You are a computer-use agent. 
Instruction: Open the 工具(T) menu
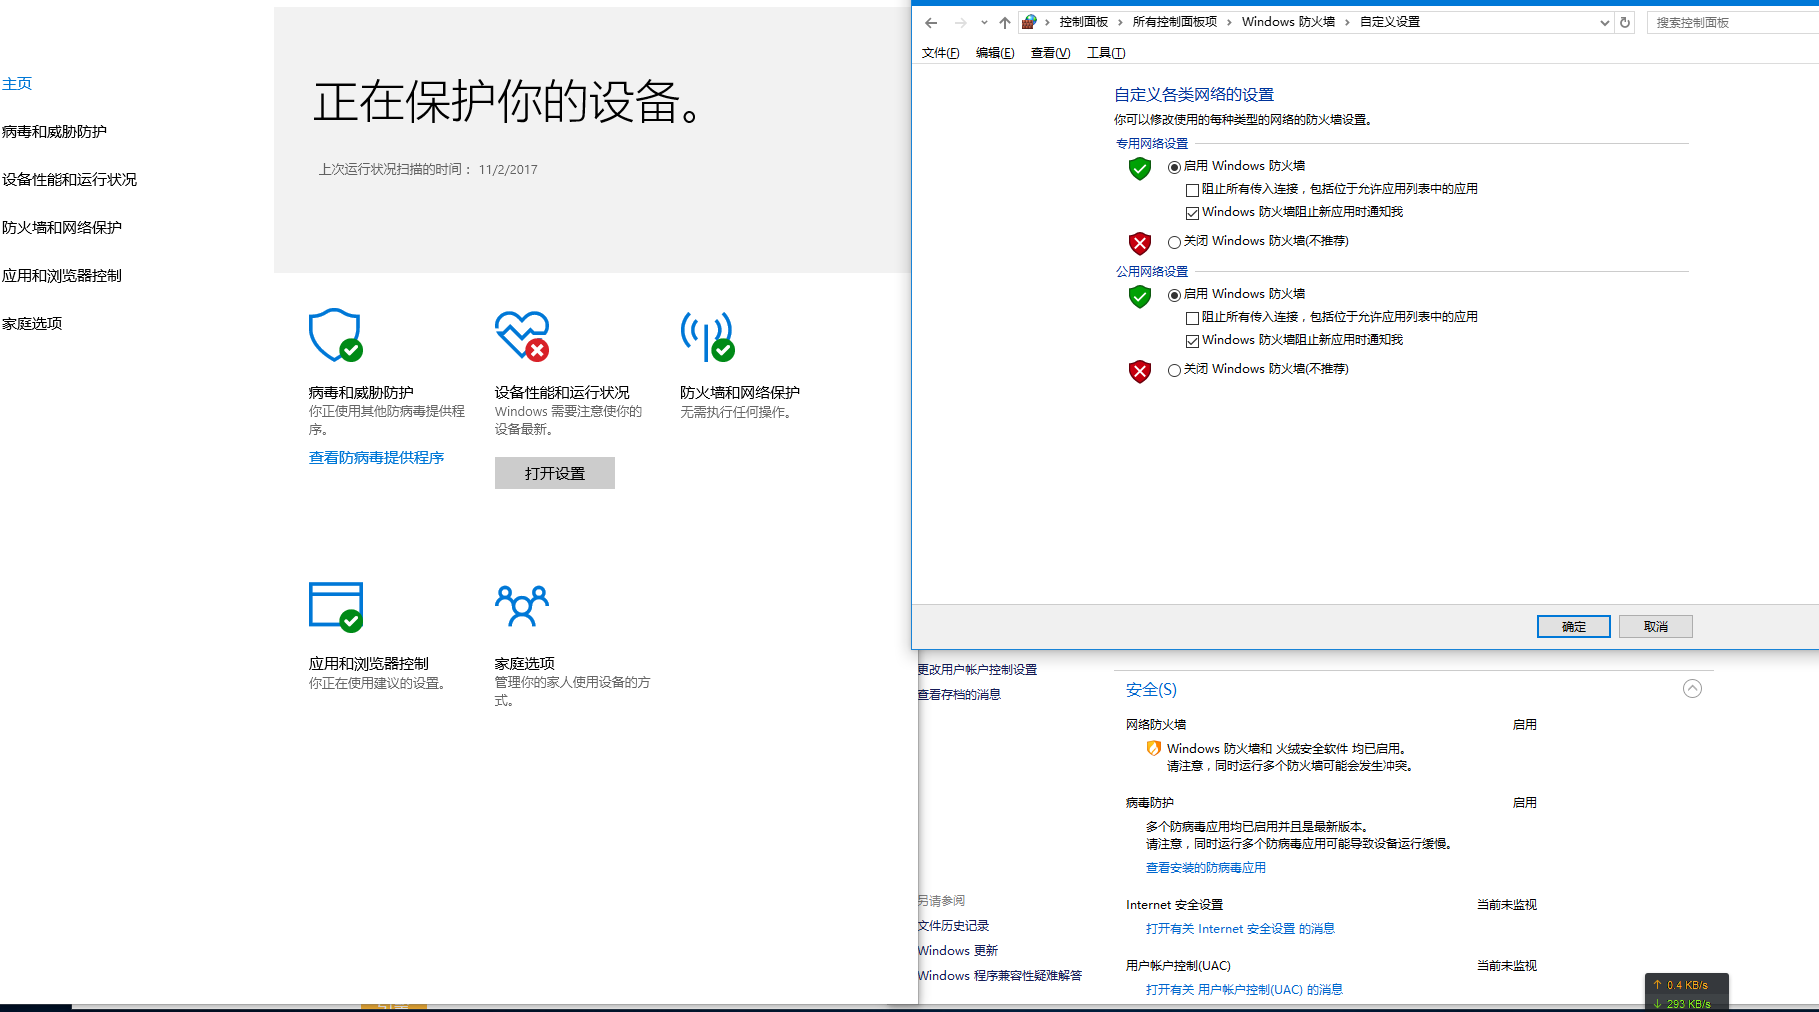[1106, 53]
